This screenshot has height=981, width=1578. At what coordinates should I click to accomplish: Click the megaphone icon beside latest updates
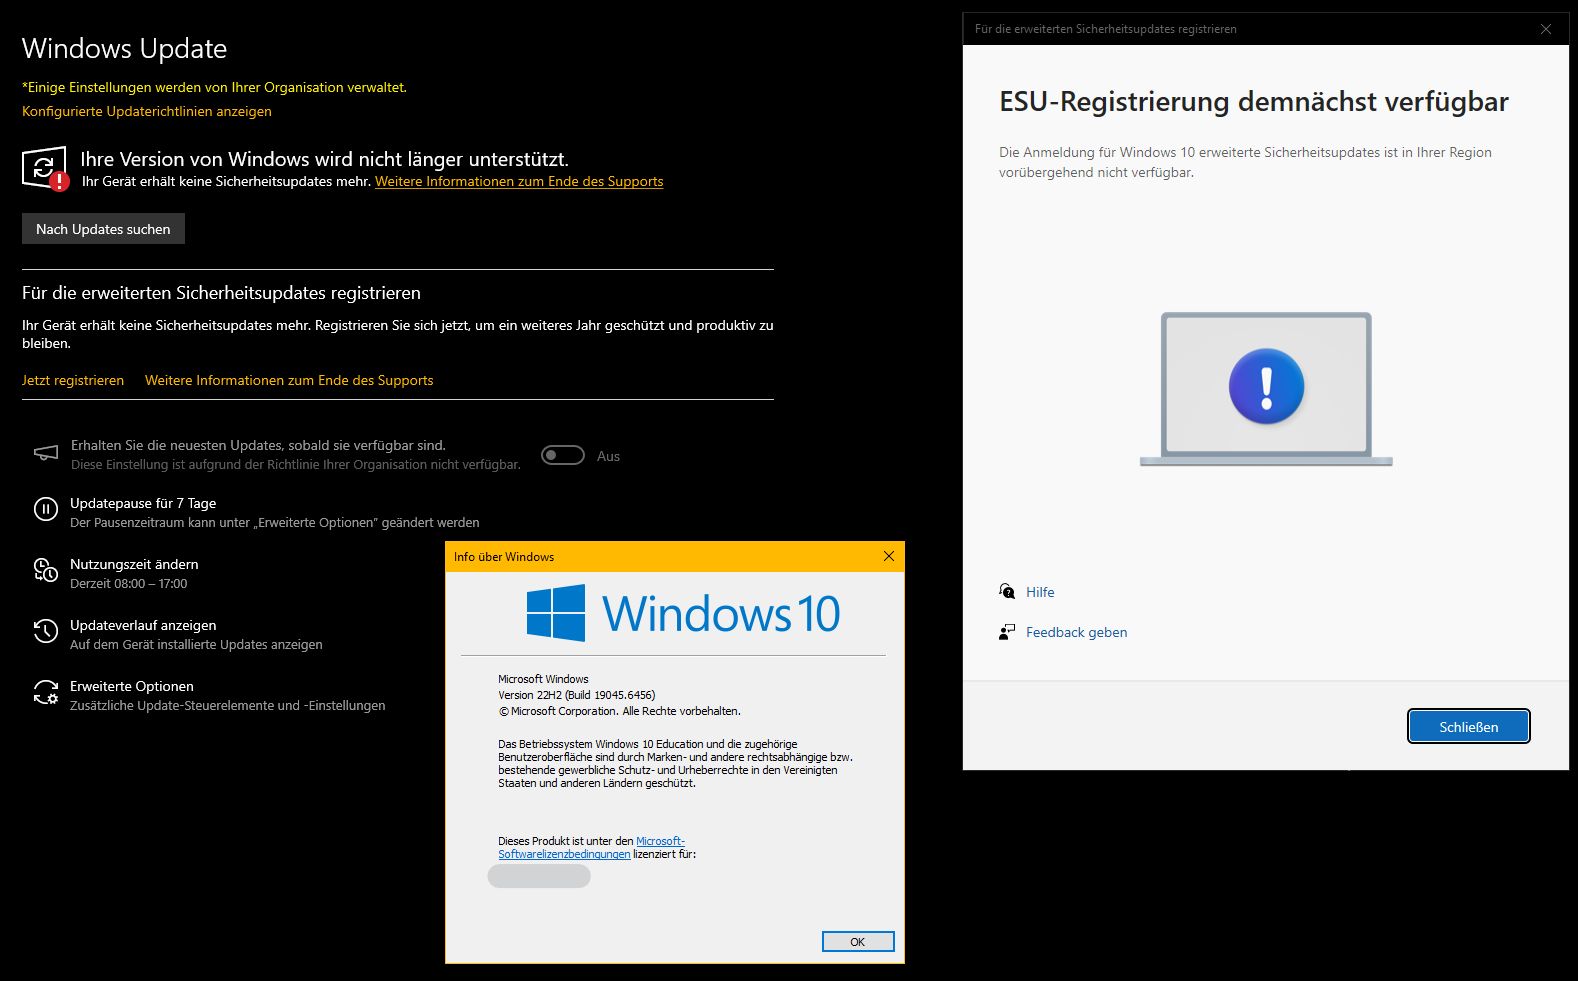pos(46,453)
